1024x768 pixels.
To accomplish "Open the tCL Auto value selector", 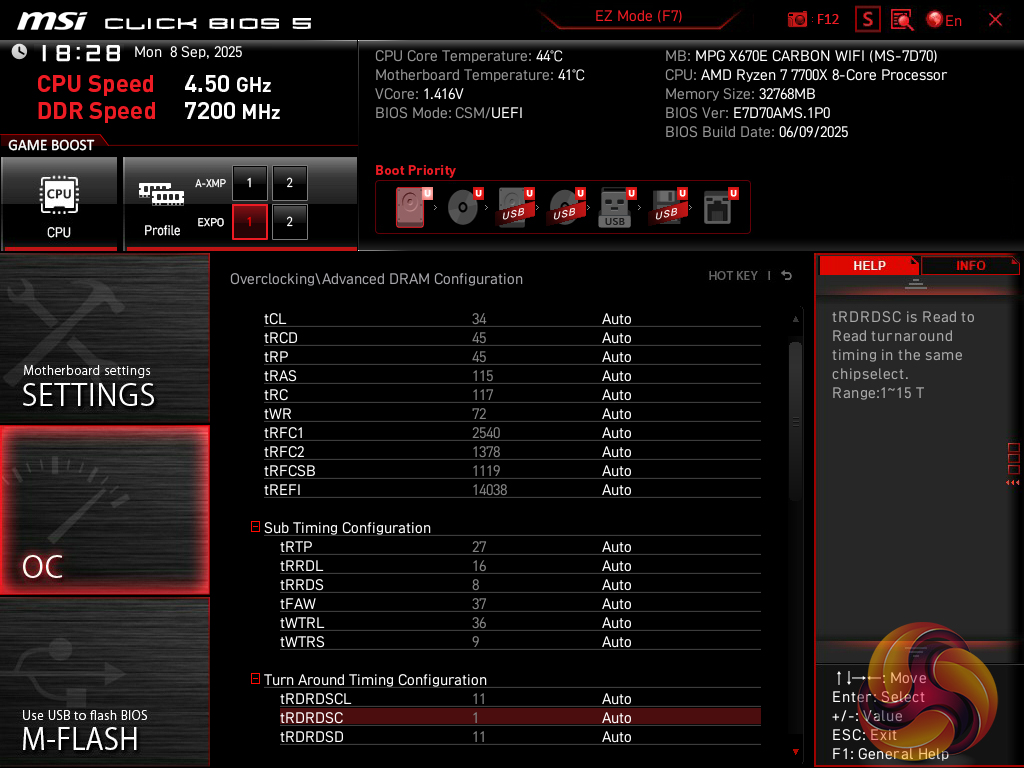I will point(616,319).
